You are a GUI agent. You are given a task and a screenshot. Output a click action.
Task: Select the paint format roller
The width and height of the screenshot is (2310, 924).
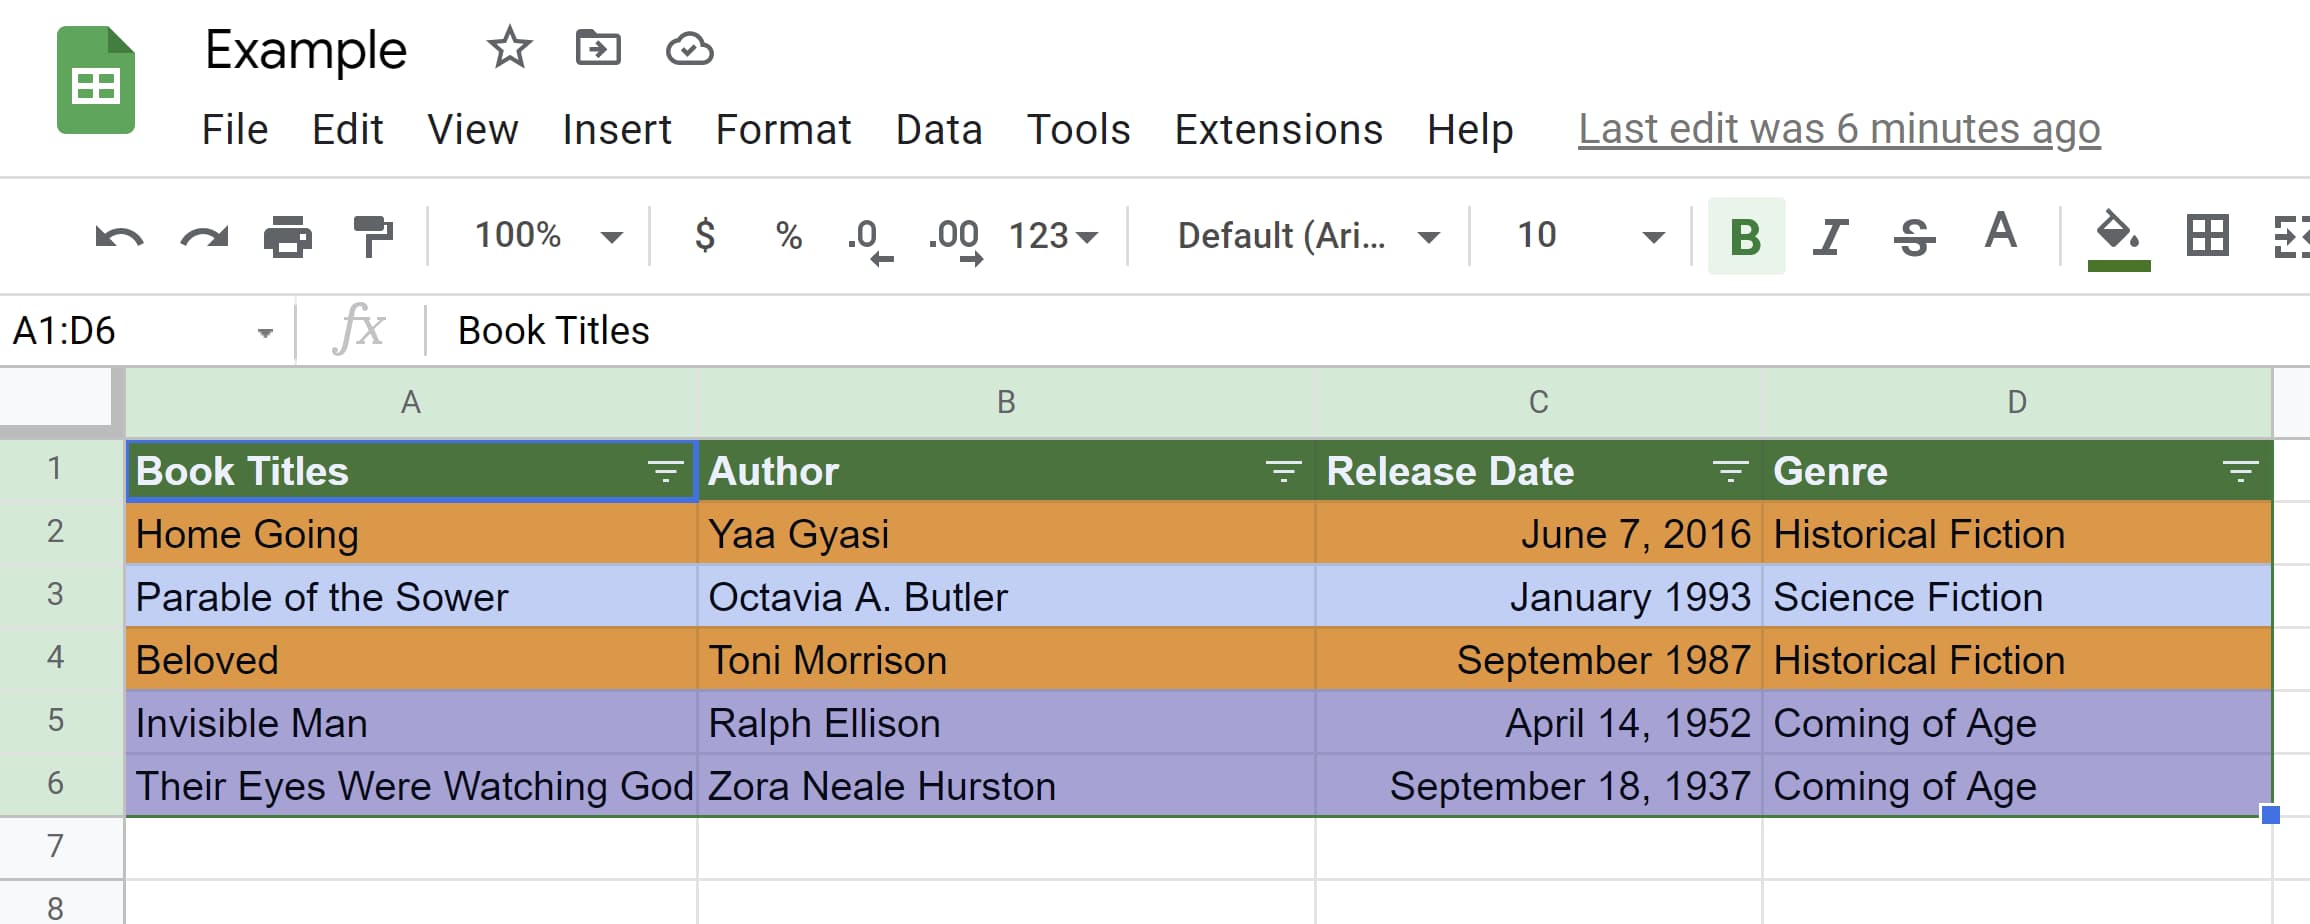tap(373, 237)
